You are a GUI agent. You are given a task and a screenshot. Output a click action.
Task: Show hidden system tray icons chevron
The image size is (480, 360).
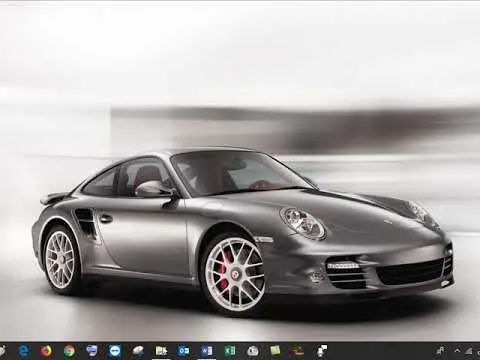[457, 351]
